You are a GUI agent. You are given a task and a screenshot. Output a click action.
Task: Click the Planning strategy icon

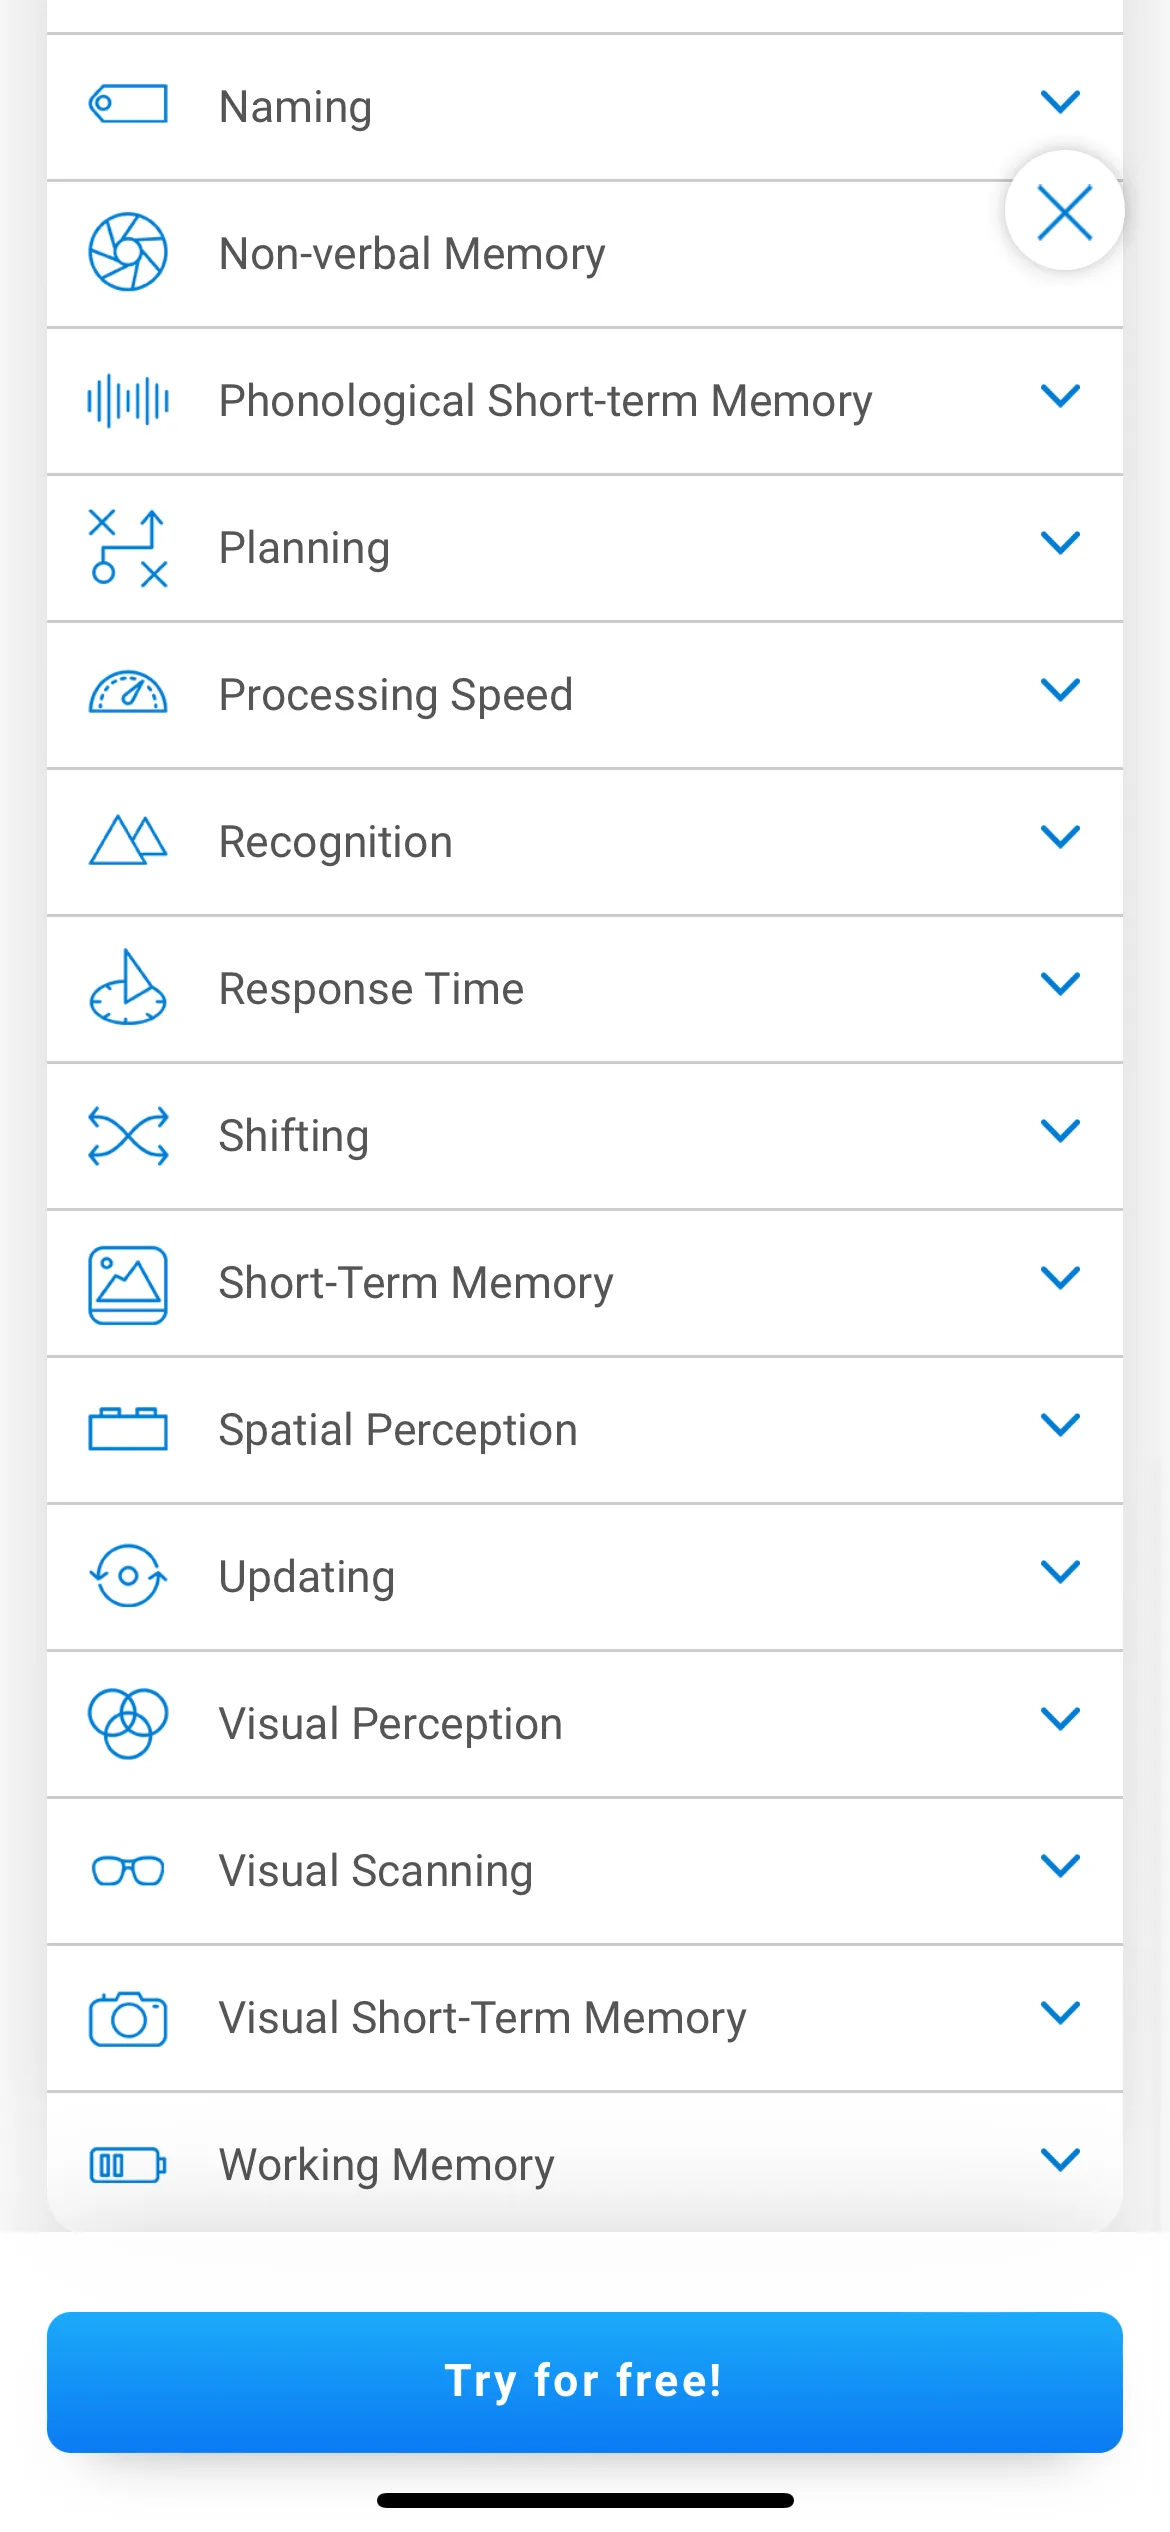(128, 548)
